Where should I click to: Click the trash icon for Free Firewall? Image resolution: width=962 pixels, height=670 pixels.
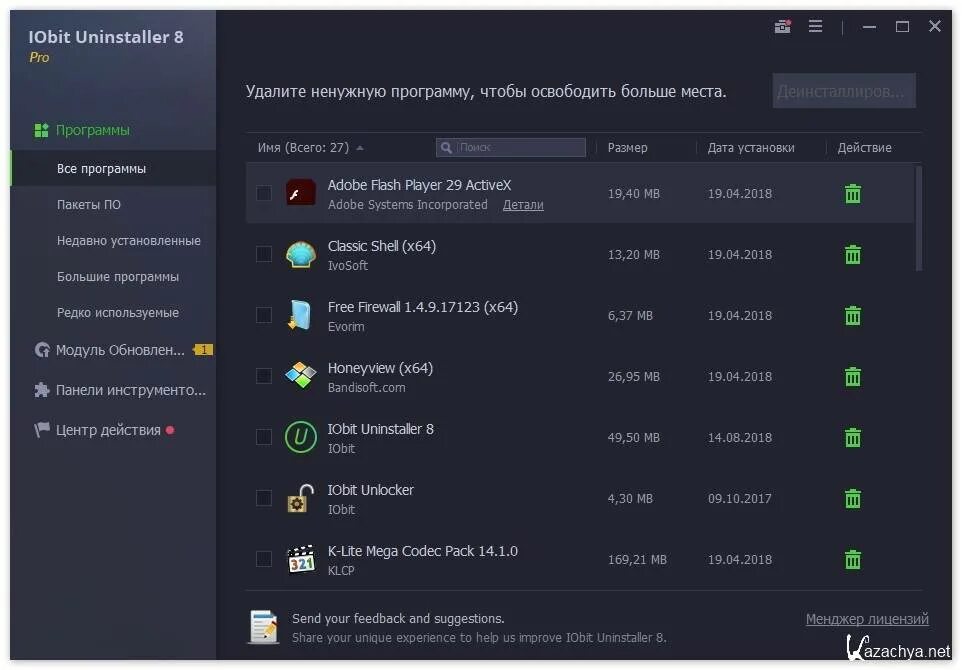tap(853, 315)
